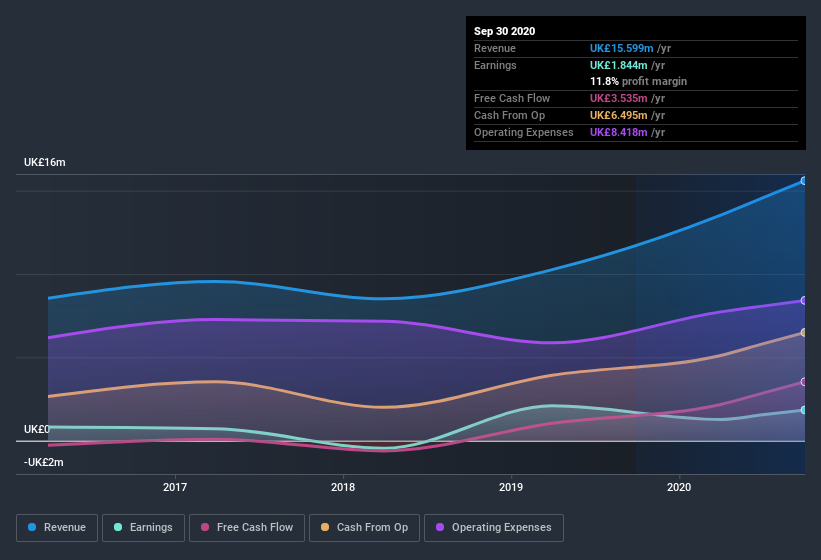Toggle the Operating Expenses legend button

[494, 528]
